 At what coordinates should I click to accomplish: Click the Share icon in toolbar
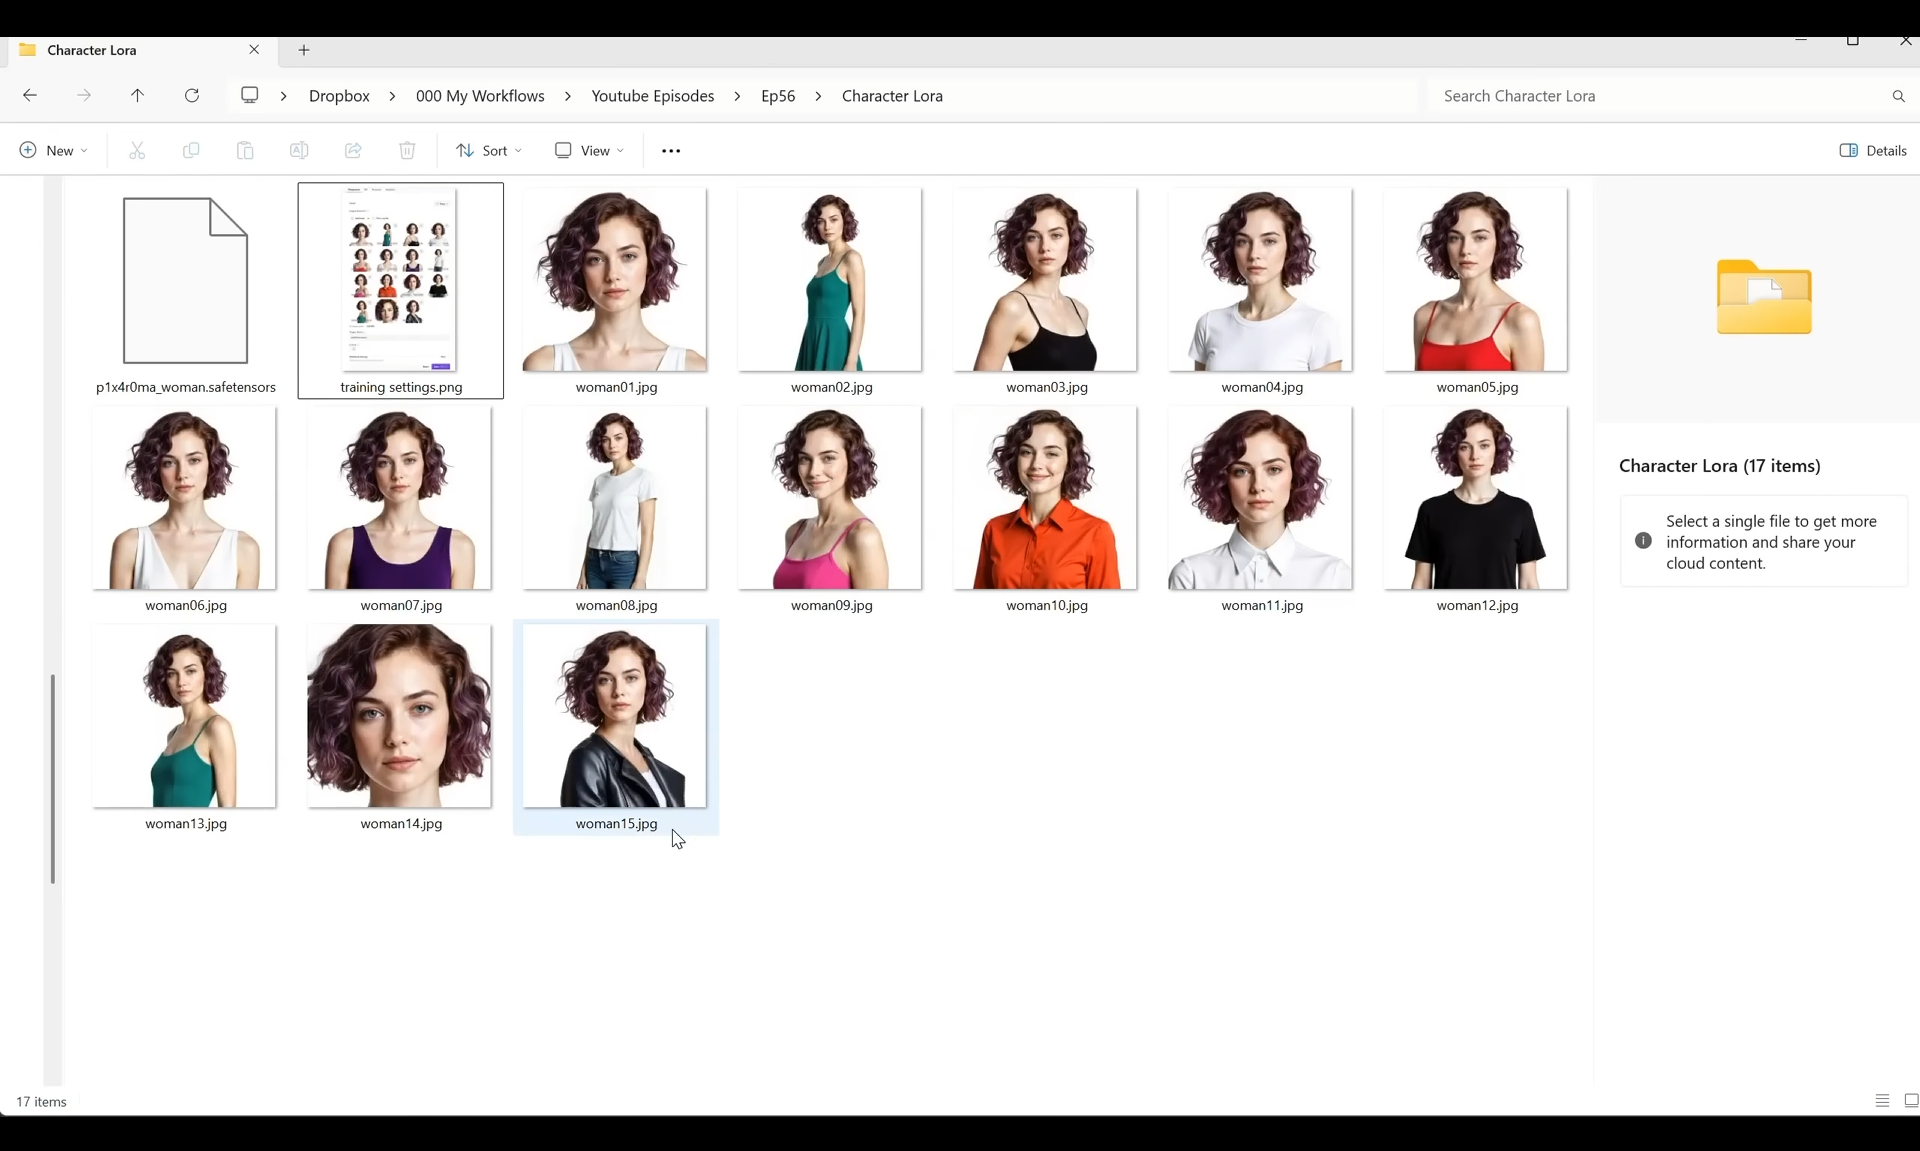pos(353,150)
